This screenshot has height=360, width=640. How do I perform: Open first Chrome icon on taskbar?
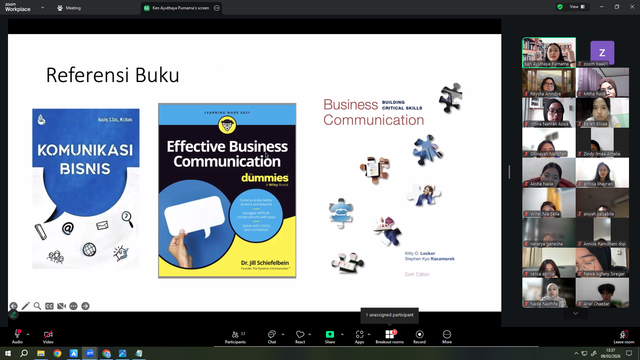click(x=57, y=353)
